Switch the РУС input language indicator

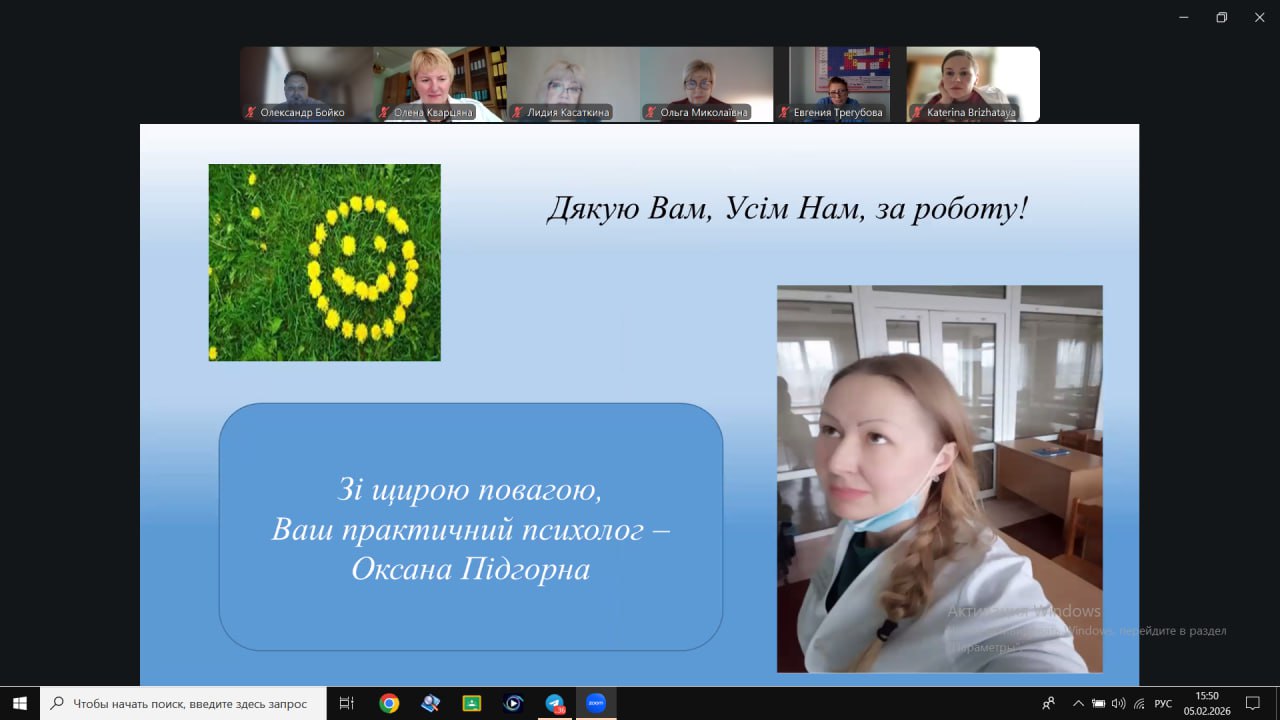pos(1163,703)
